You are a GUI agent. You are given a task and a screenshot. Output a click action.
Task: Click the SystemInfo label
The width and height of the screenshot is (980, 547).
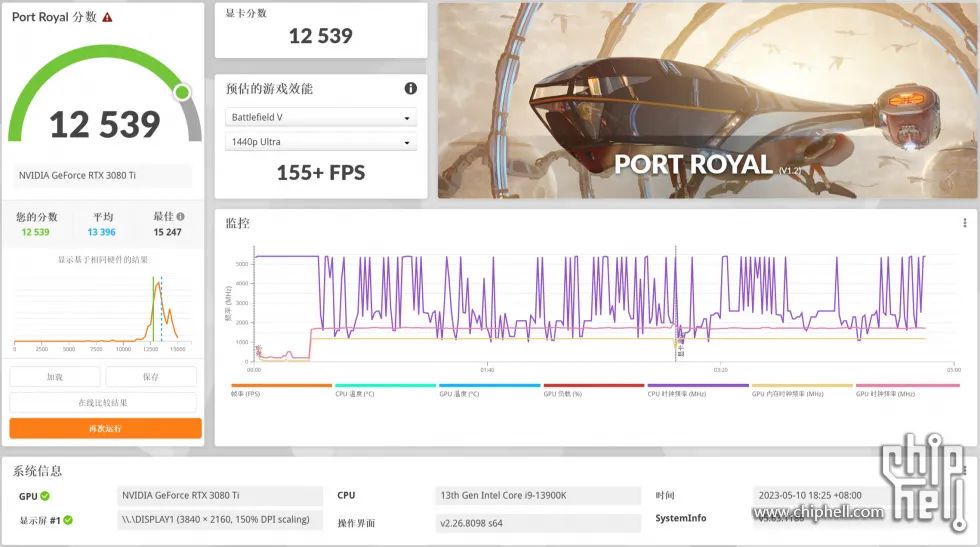click(x=681, y=518)
